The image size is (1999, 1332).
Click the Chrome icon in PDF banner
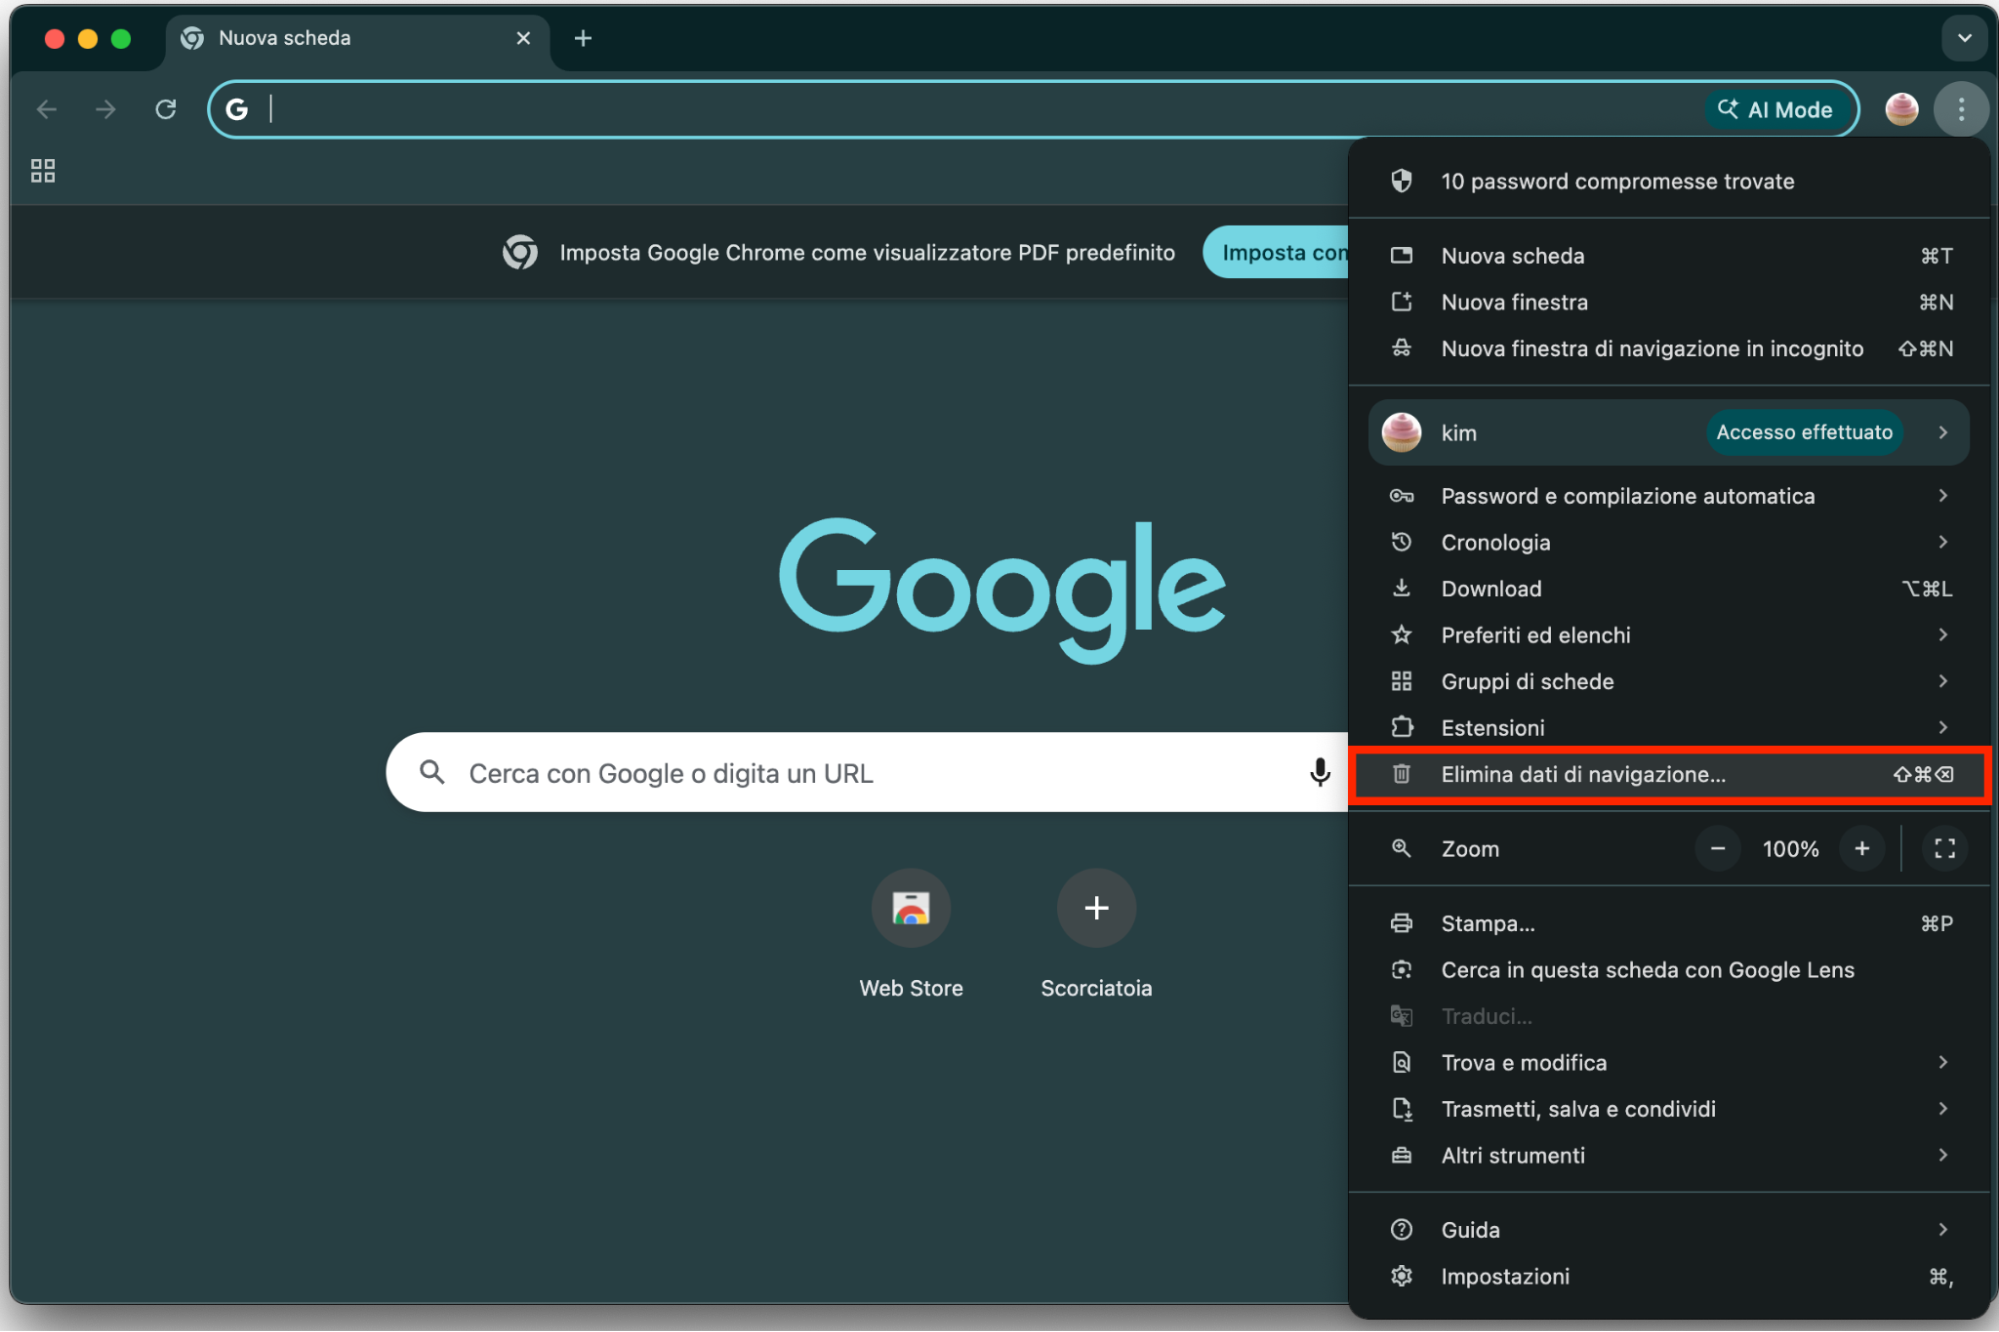tap(520, 252)
